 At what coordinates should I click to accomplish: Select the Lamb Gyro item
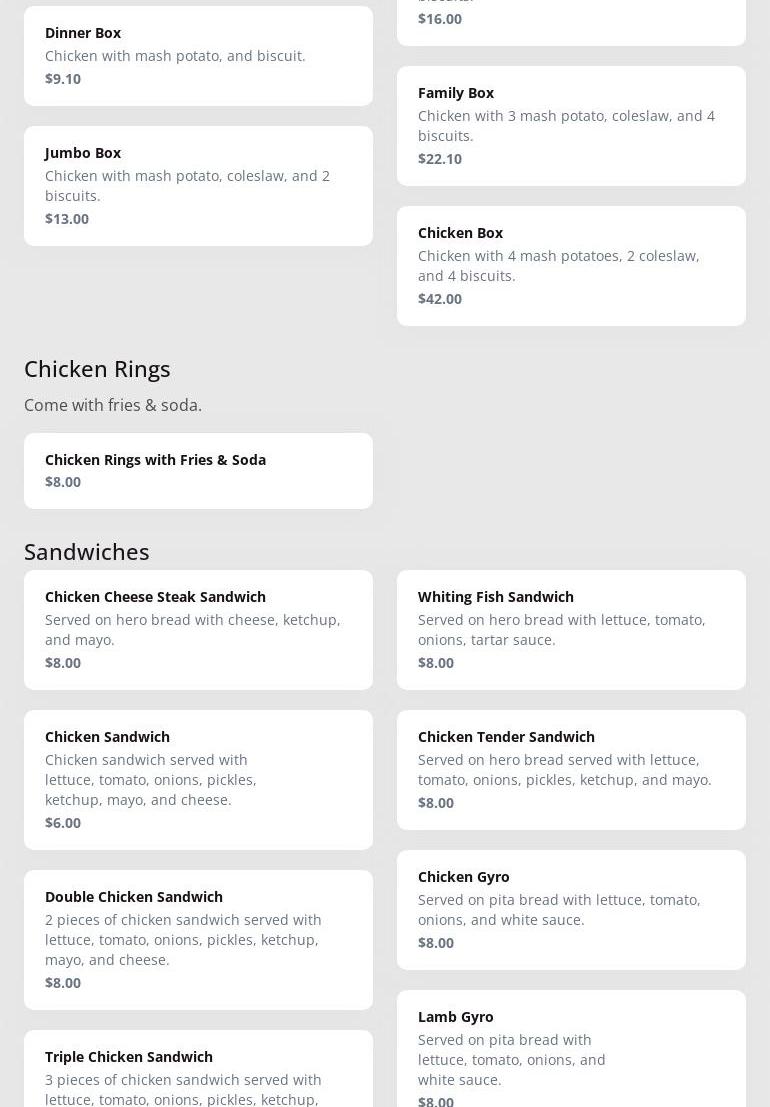[571, 1050]
